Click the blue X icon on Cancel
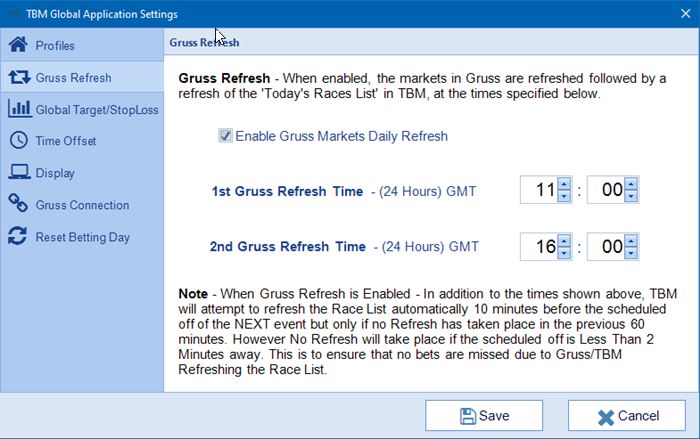This screenshot has height=439, width=700. pyautogui.click(x=606, y=418)
